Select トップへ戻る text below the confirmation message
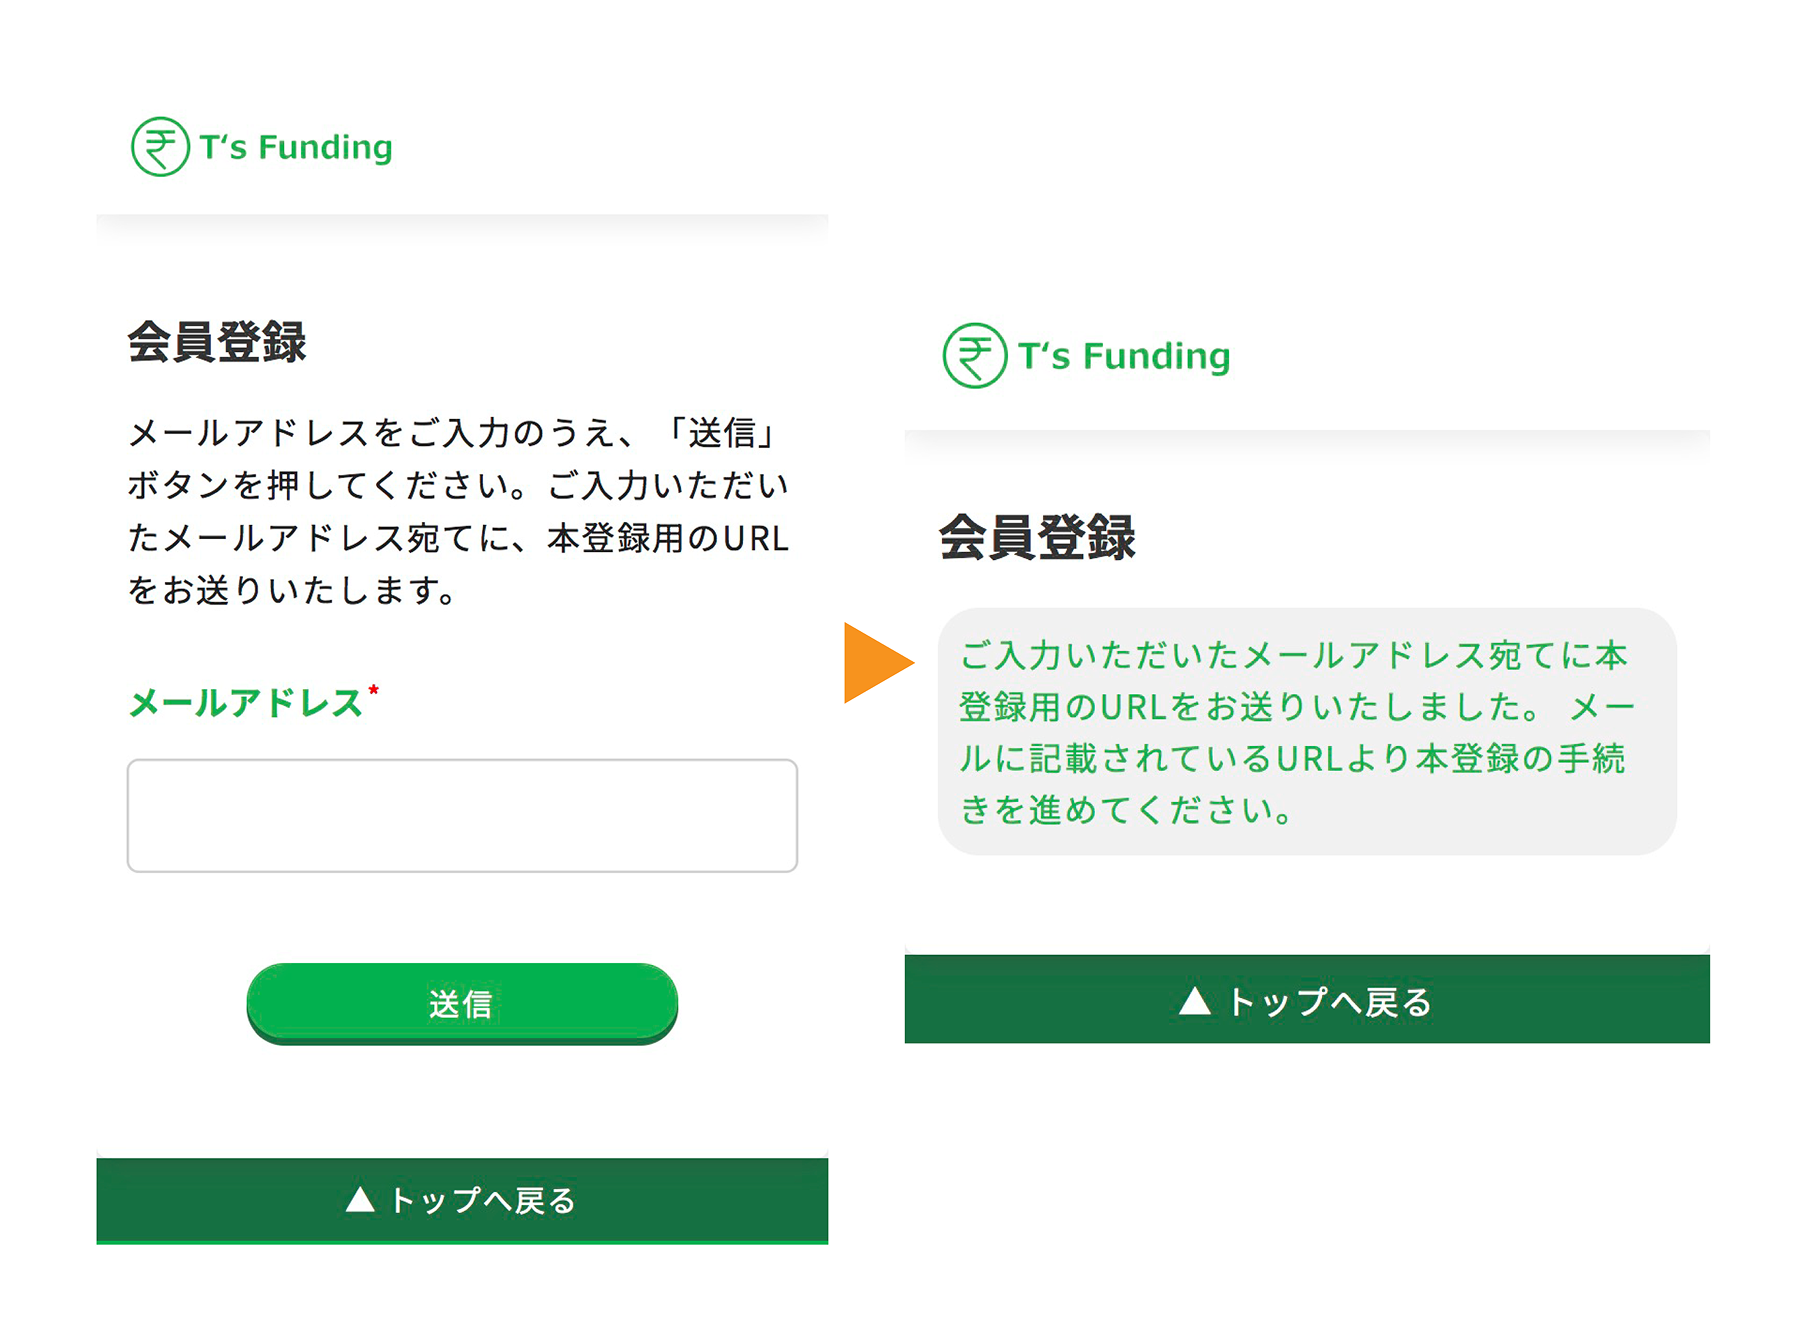Viewport: 1808px width, 1326px height. pos(1330,1001)
